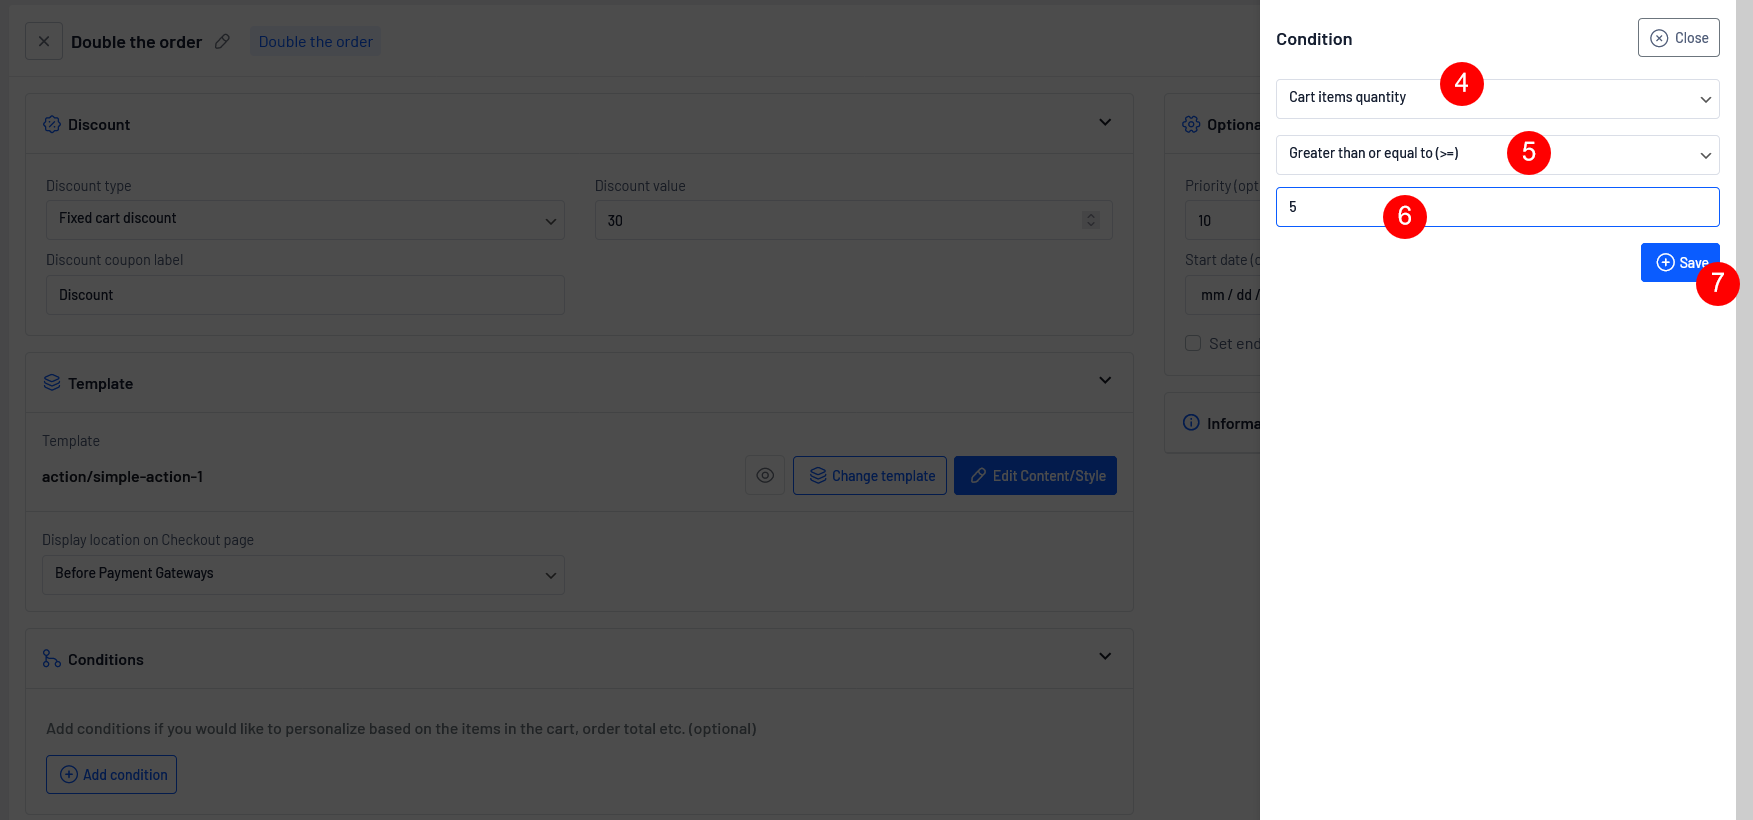Viewport: 1753px width, 820px height.
Task: Click the X icon to exit the editor
Action: [44, 42]
